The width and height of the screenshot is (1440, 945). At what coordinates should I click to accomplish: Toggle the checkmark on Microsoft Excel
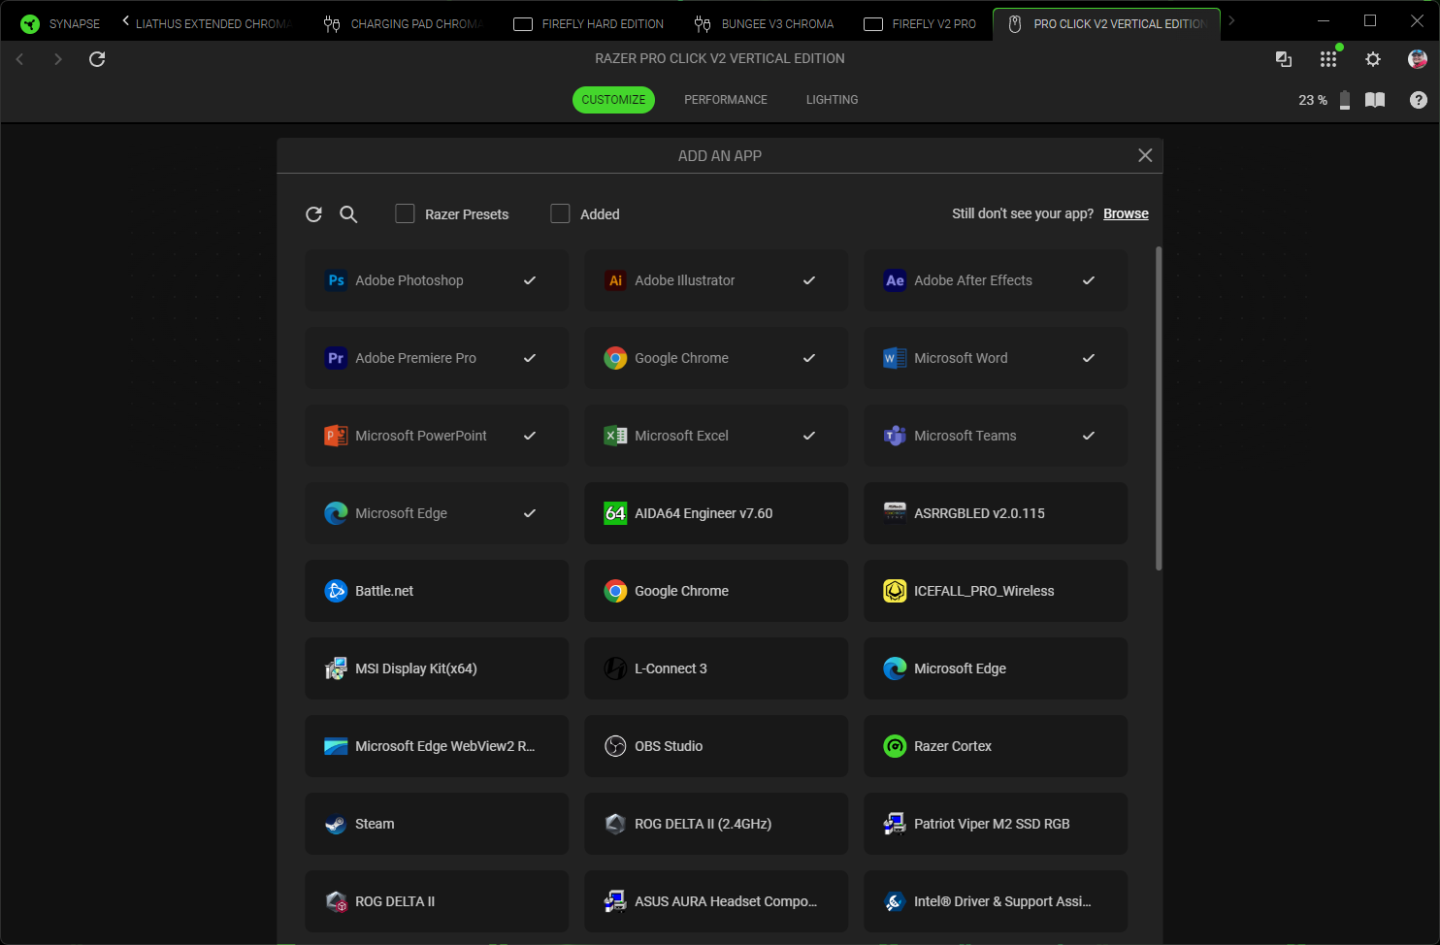pos(809,436)
